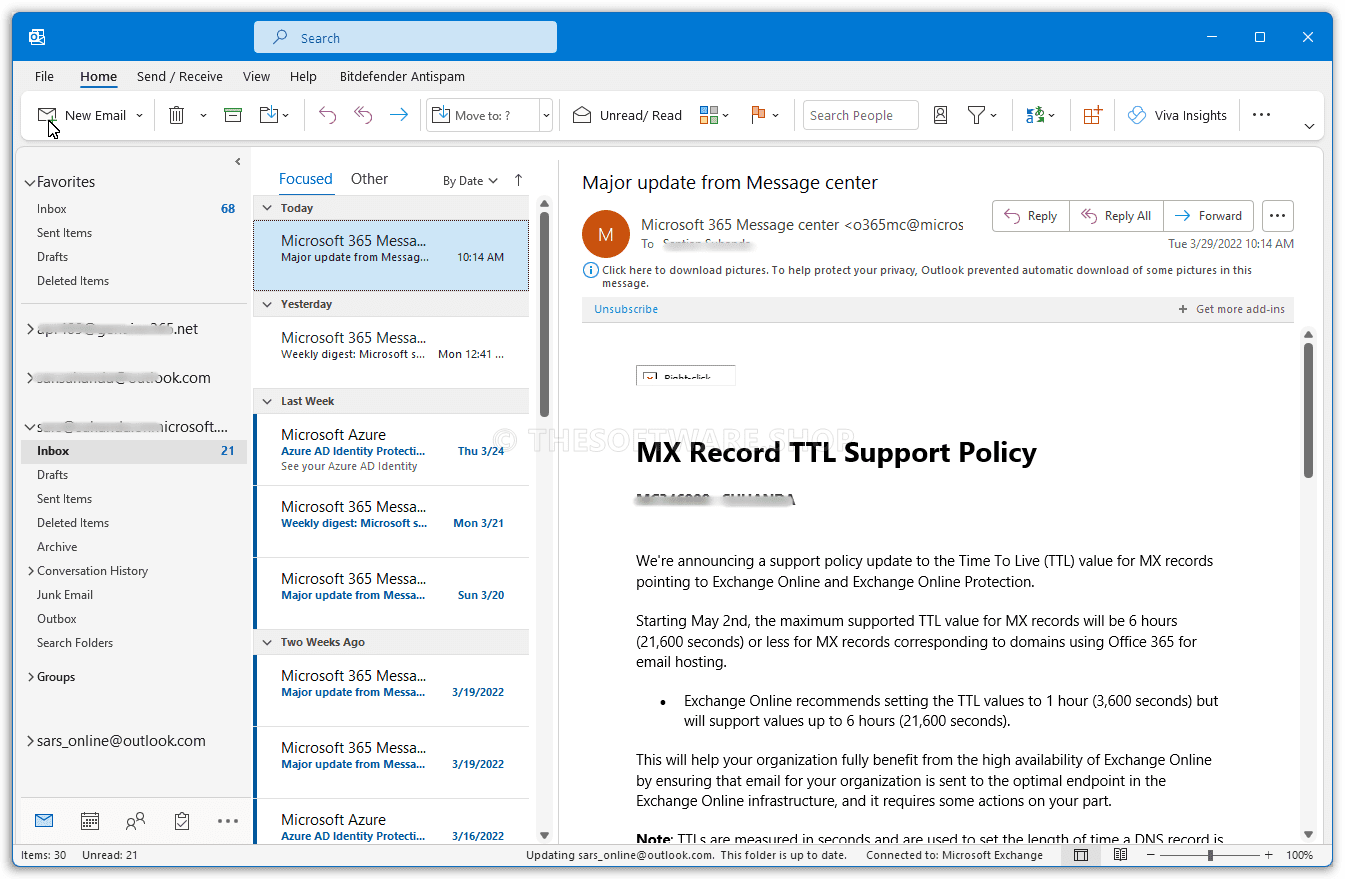This screenshot has width=1345, height=879.
Task: Click Get more add-ins
Action: click(1232, 309)
